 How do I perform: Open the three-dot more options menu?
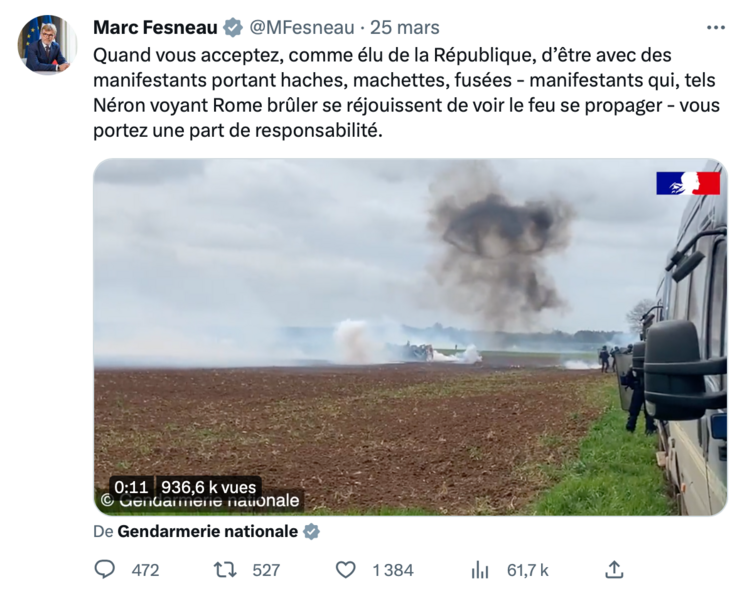coord(716,27)
